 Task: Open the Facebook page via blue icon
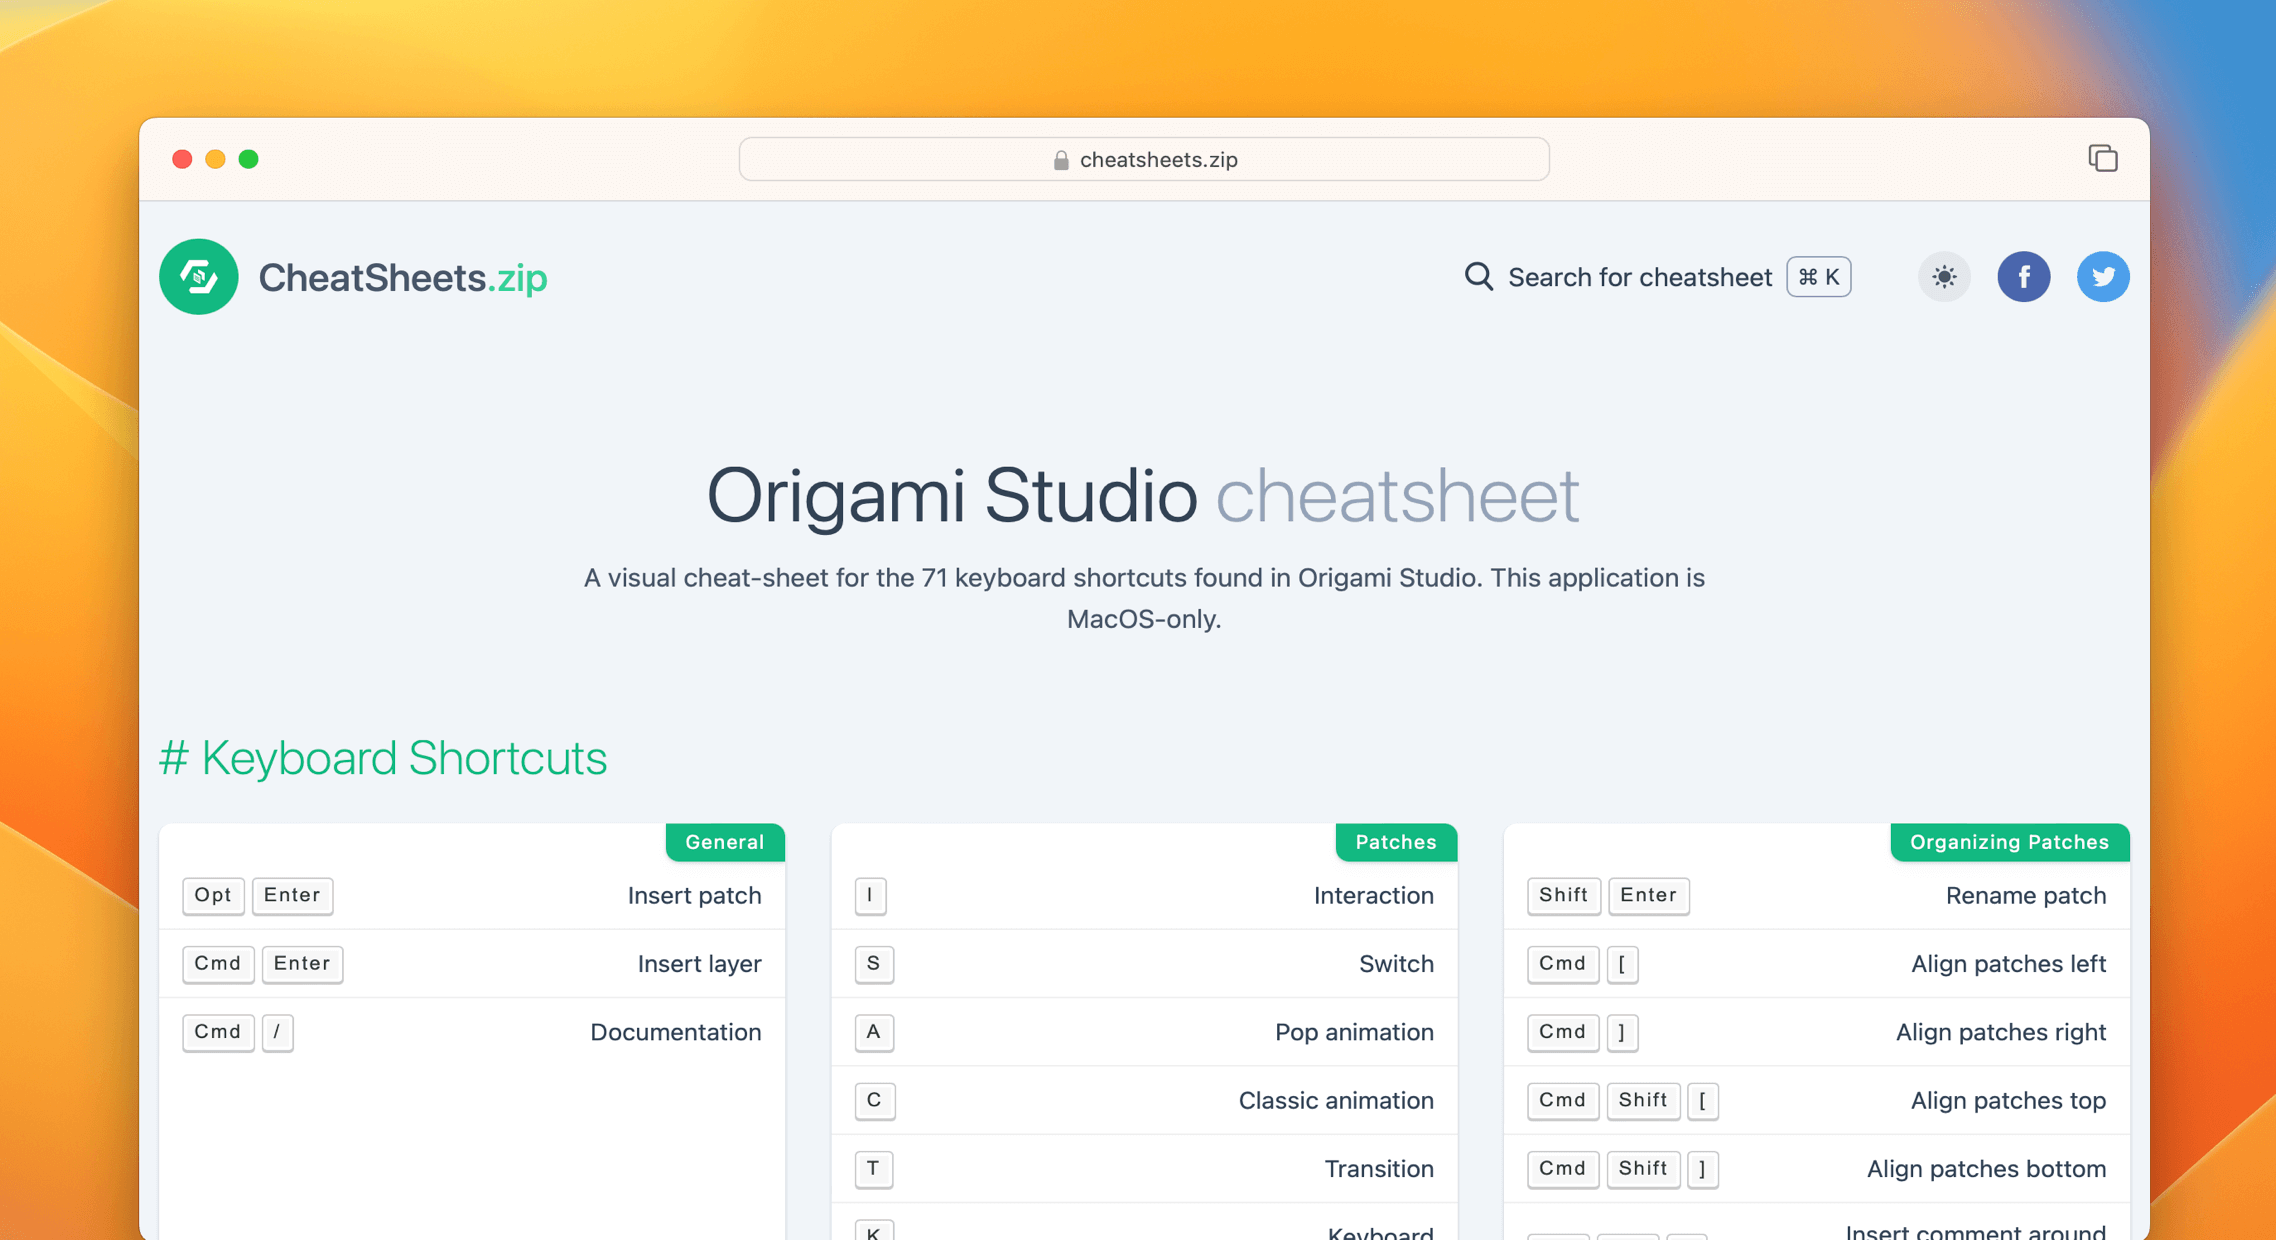tap(2024, 277)
